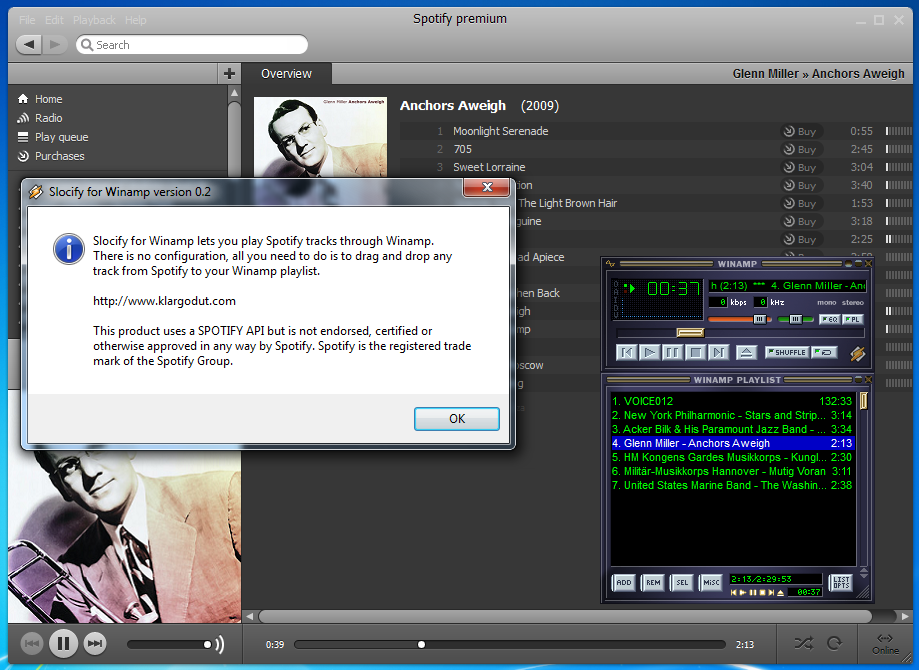Toggle the Winamp repeat button
The width and height of the screenshot is (919, 670).
(823, 352)
